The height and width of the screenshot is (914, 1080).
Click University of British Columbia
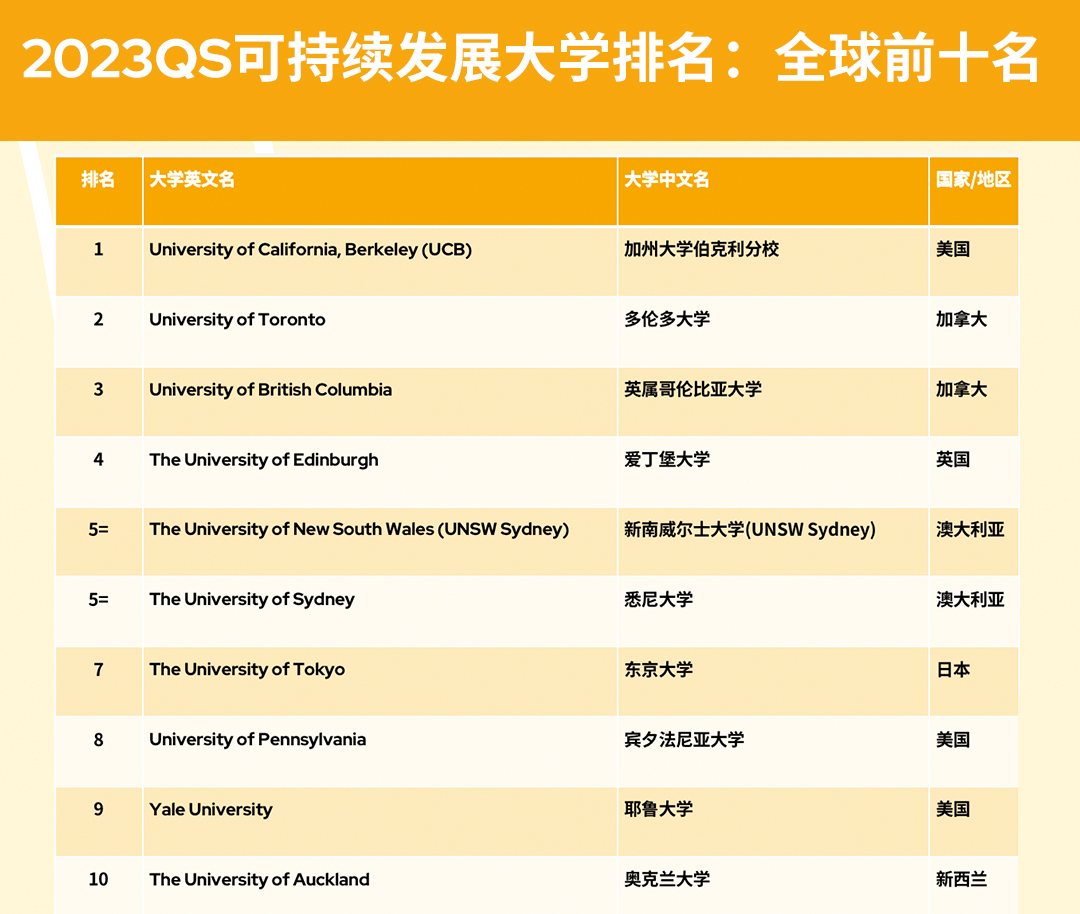click(x=268, y=389)
